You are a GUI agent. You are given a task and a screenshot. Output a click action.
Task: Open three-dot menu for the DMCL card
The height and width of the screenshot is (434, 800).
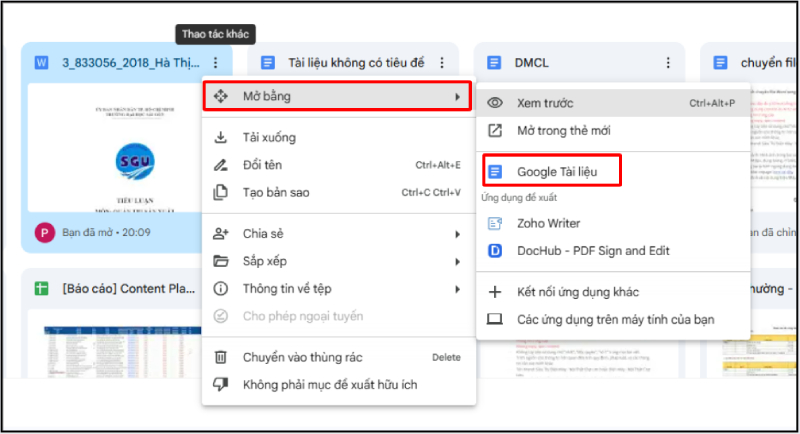coord(668,63)
